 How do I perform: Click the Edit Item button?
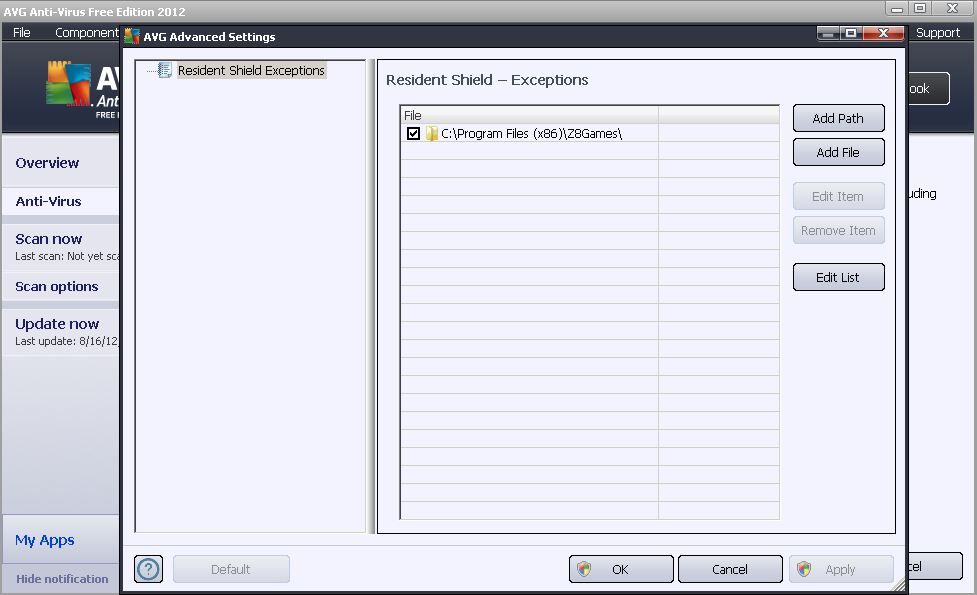(x=838, y=196)
